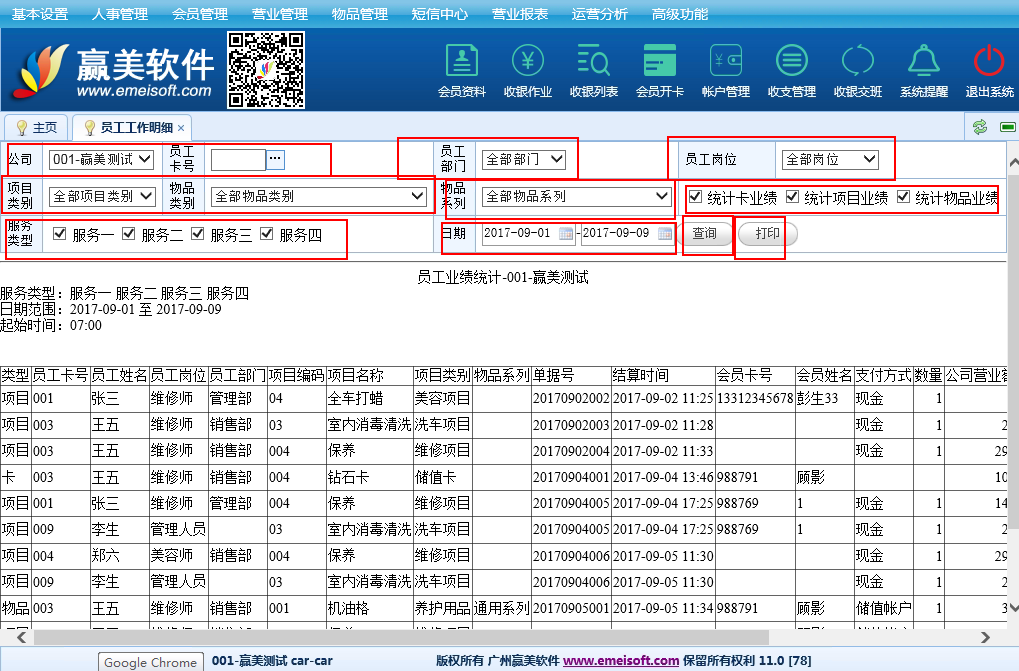Click the 退出系统 power icon
This screenshot has height=671, width=1019.
click(989, 62)
